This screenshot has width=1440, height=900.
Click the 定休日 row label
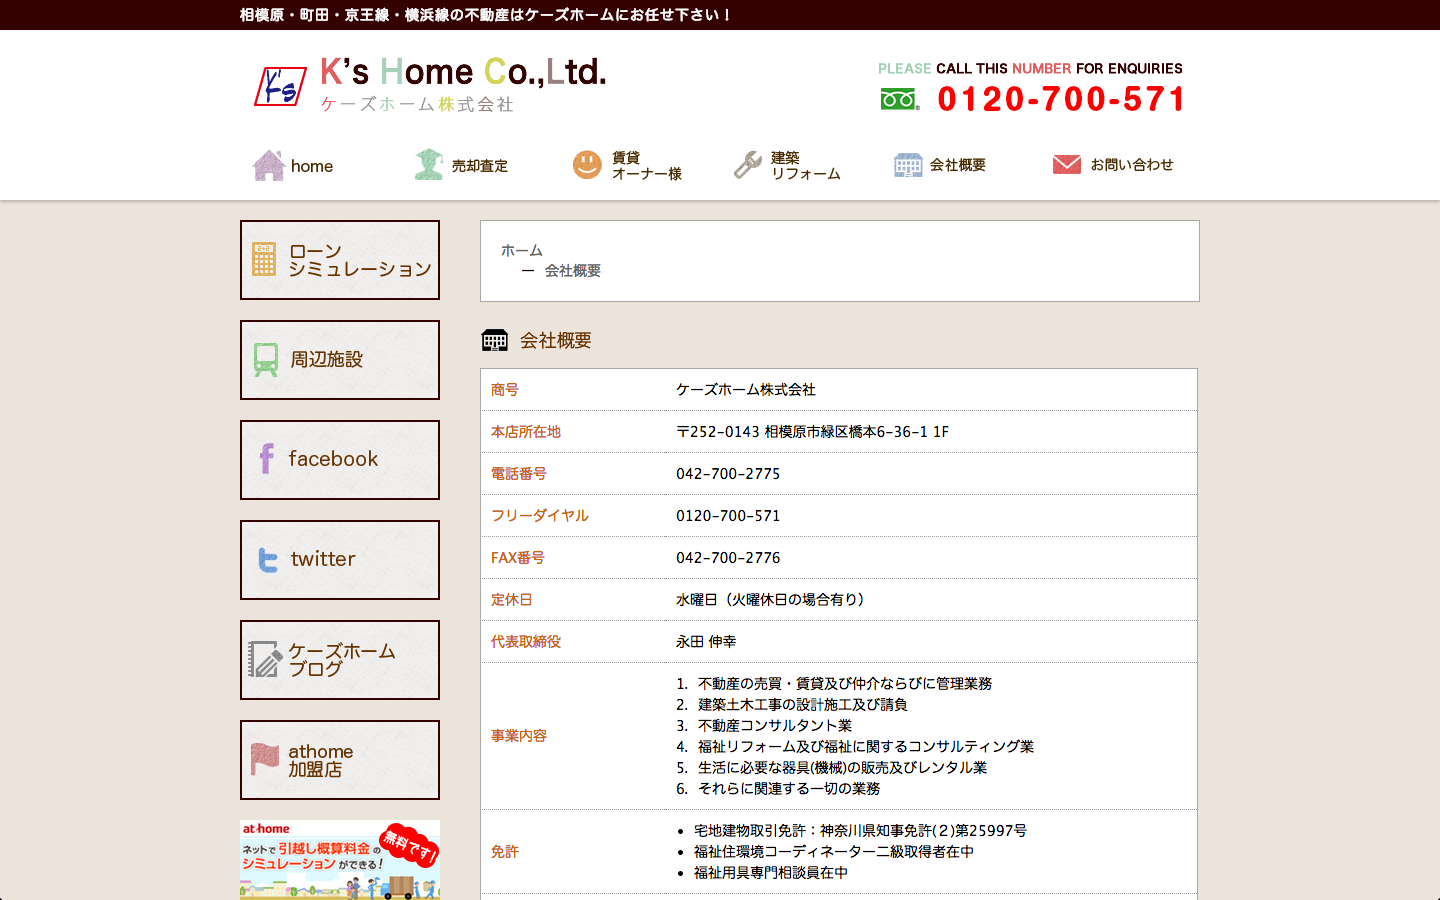(x=512, y=600)
